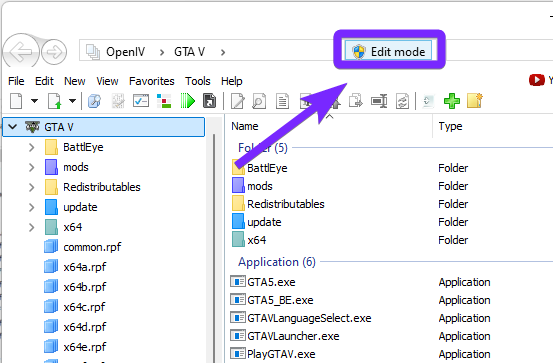The width and height of the screenshot is (553, 363).
Task: Expand x64 folder in tree
Action: coord(31,227)
